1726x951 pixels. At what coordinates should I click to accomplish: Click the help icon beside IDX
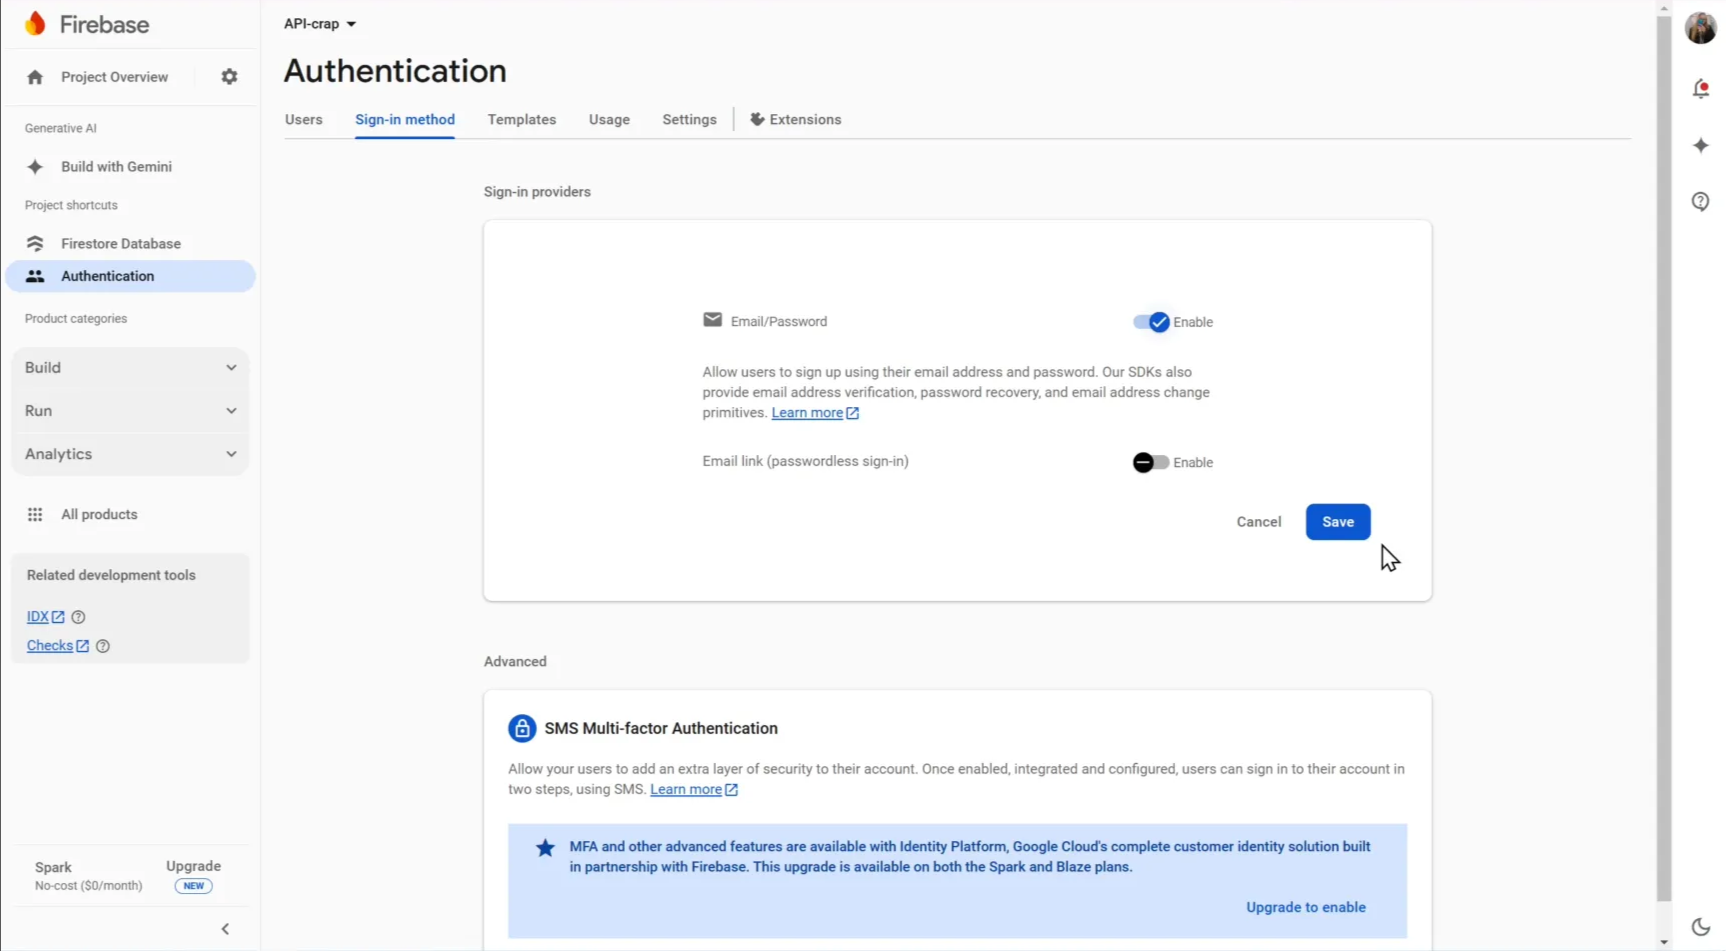click(78, 617)
